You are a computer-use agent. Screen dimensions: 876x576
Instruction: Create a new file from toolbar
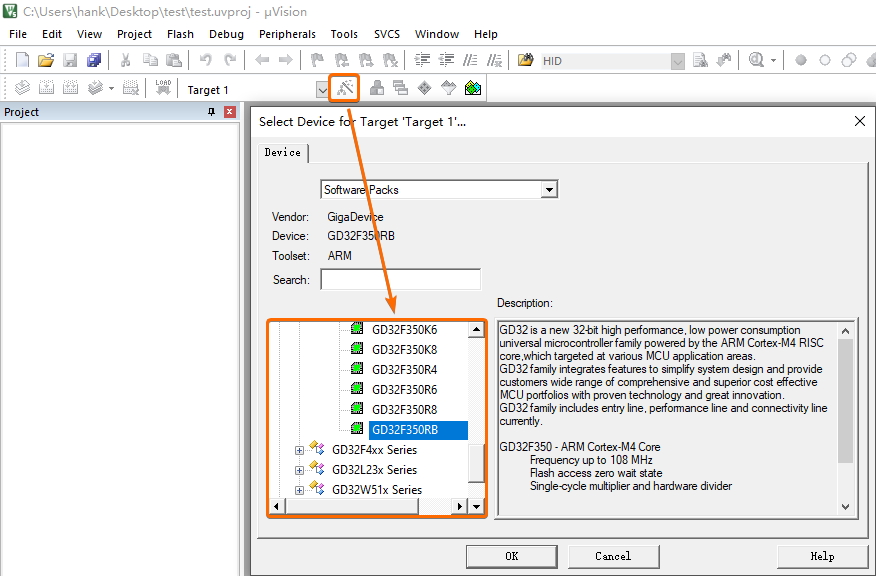click(22, 60)
